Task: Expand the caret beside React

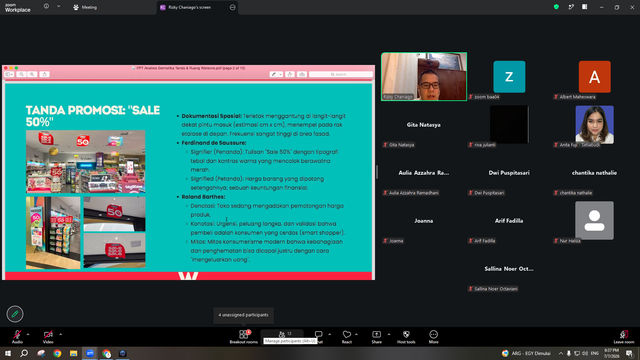Action: 356,334
